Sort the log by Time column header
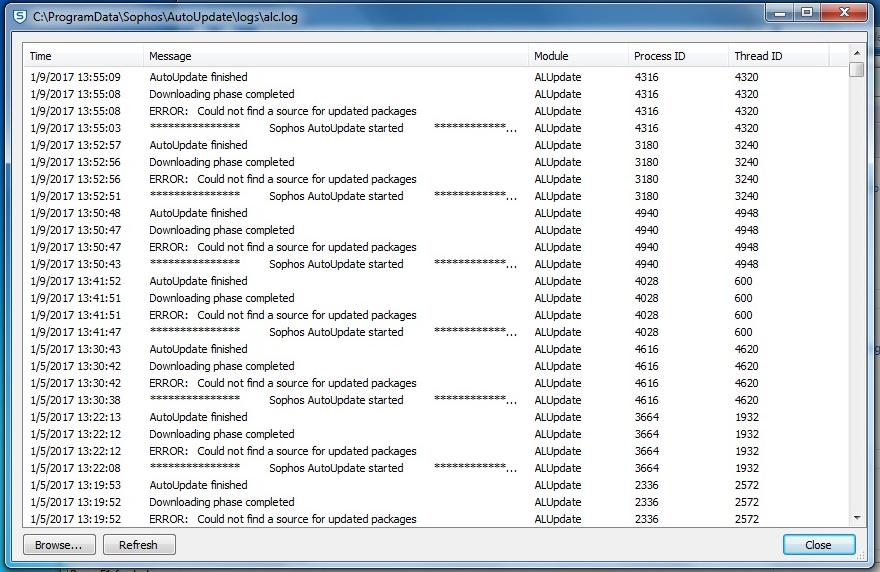The width and height of the screenshot is (880, 572). (x=83, y=56)
